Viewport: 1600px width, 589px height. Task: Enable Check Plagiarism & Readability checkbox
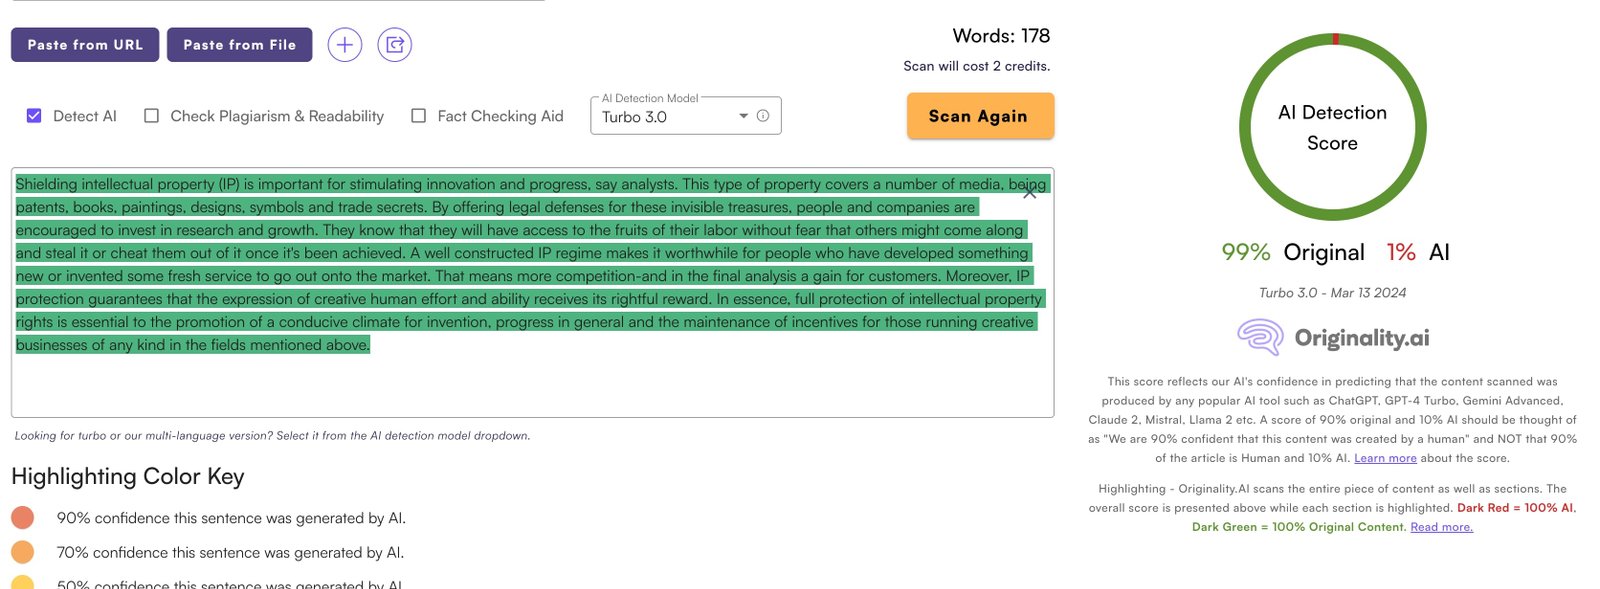click(x=152, y=116)
